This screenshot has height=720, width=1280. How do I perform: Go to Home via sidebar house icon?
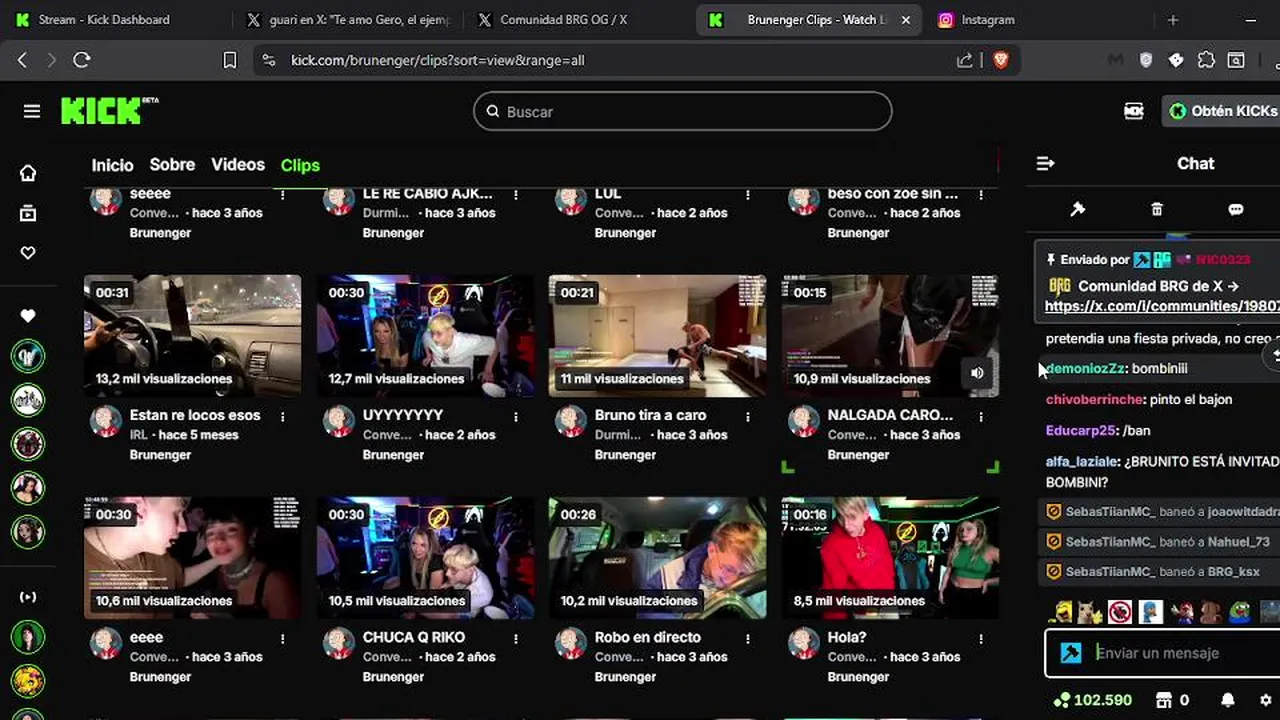(28, 173)
